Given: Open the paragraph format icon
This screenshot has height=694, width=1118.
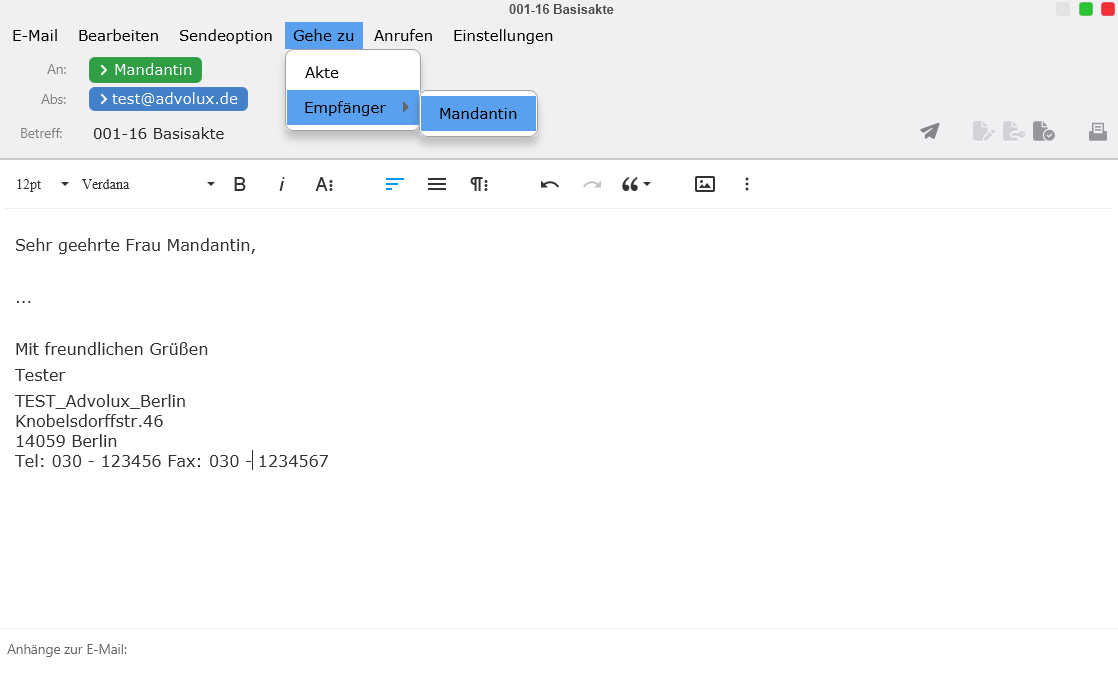Looking at the screenshot, I should [x=479, y=184].
